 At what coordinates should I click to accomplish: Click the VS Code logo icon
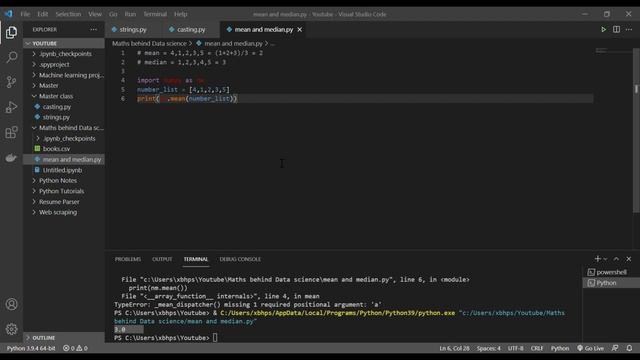[x=9, y=14]
